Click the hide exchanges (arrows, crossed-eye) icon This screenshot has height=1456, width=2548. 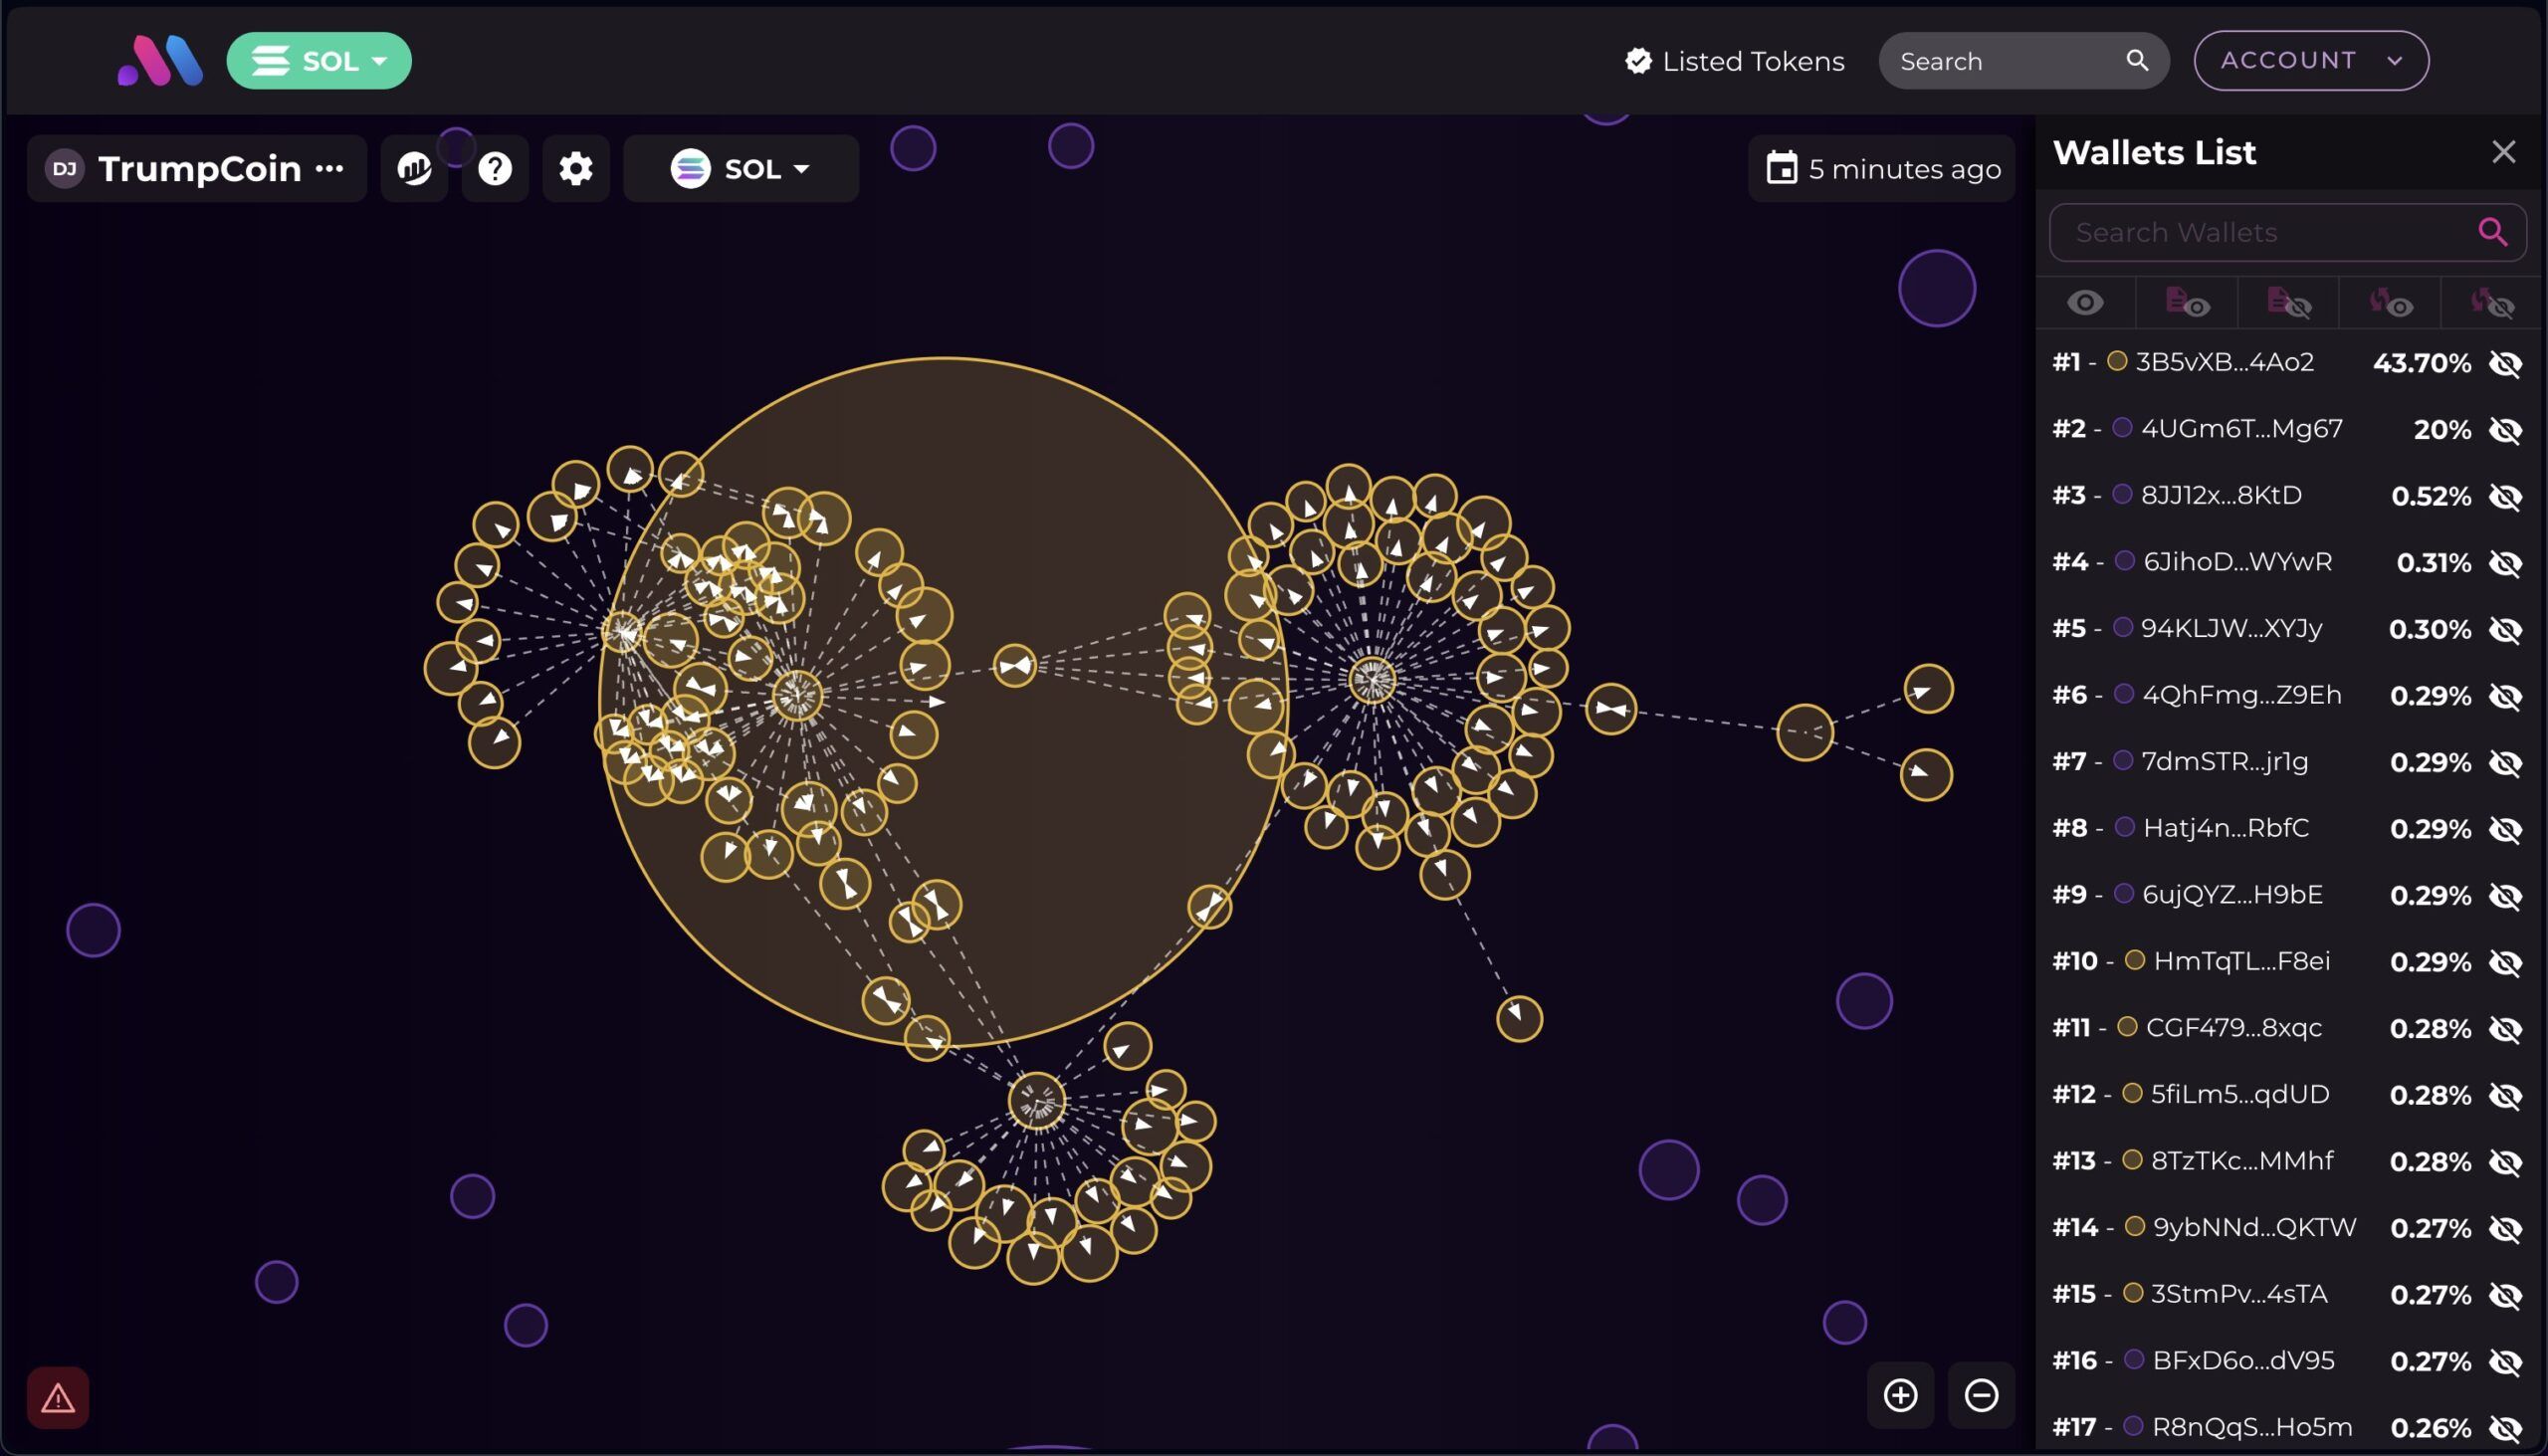[2492, 303]
